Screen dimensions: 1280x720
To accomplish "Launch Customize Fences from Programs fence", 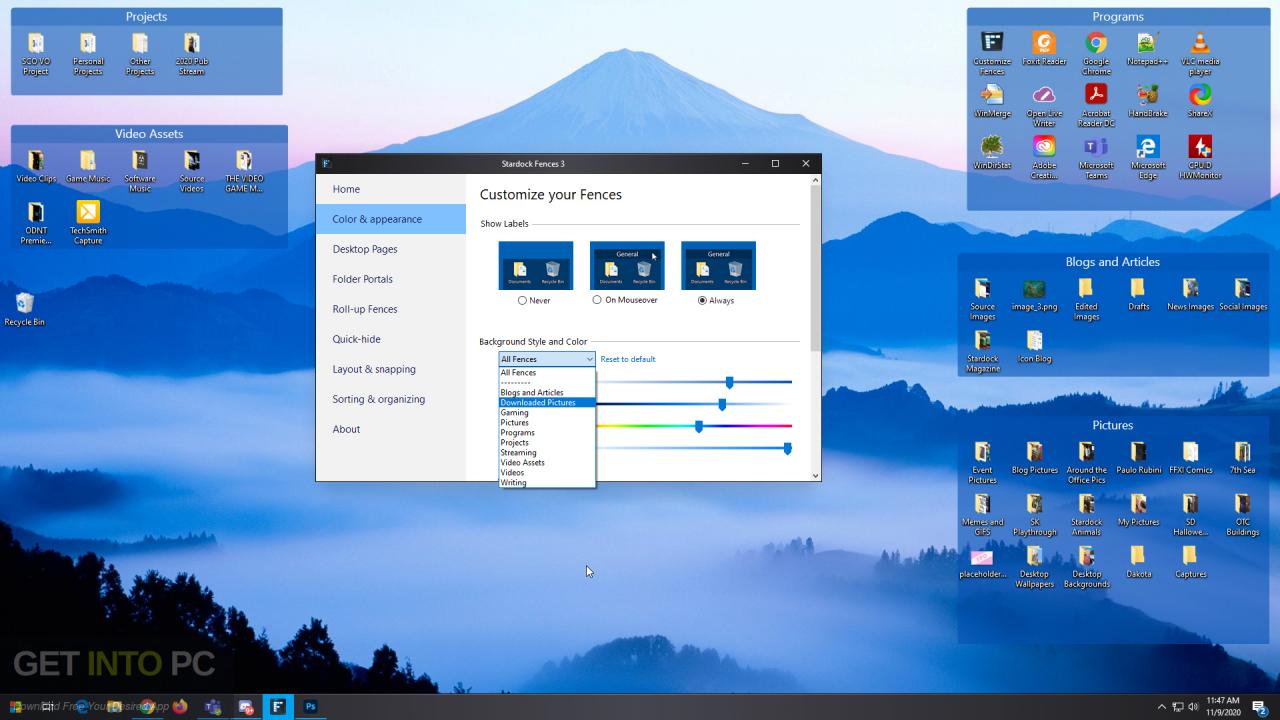I will (x=992, y=42).
